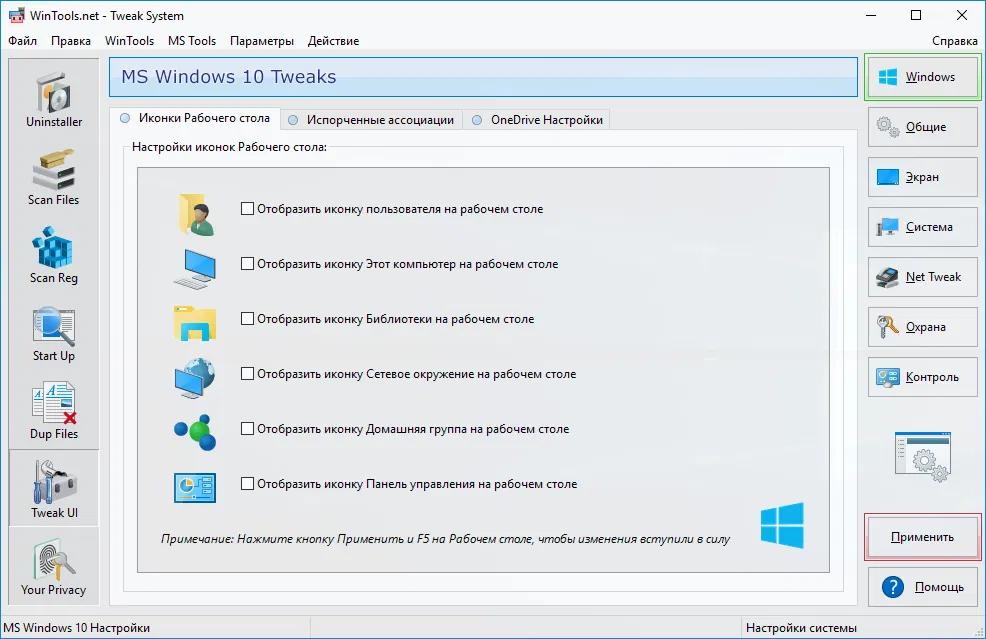This screenshot has height=639, width=986.
Task: Click the MS Windows 10 Настройки status text
Action: (77, 628)
